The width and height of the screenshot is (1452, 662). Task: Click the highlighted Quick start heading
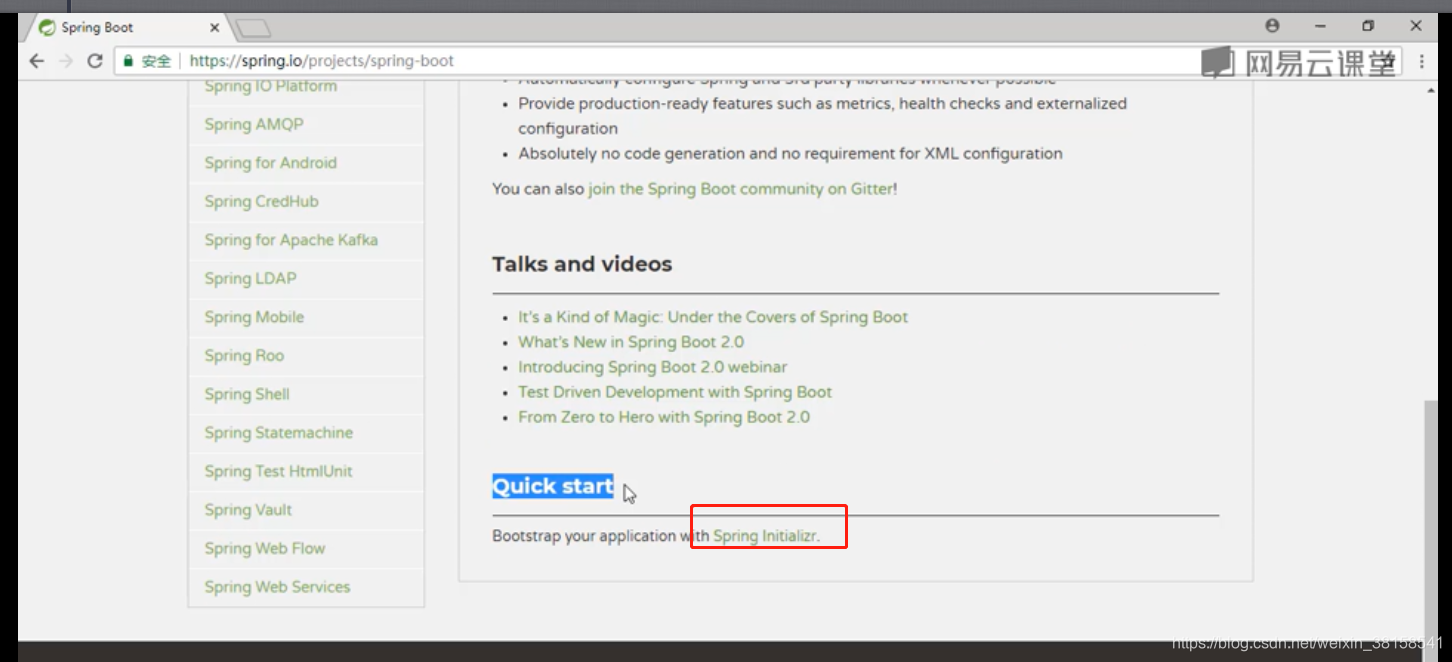click(x=553, y=486)
